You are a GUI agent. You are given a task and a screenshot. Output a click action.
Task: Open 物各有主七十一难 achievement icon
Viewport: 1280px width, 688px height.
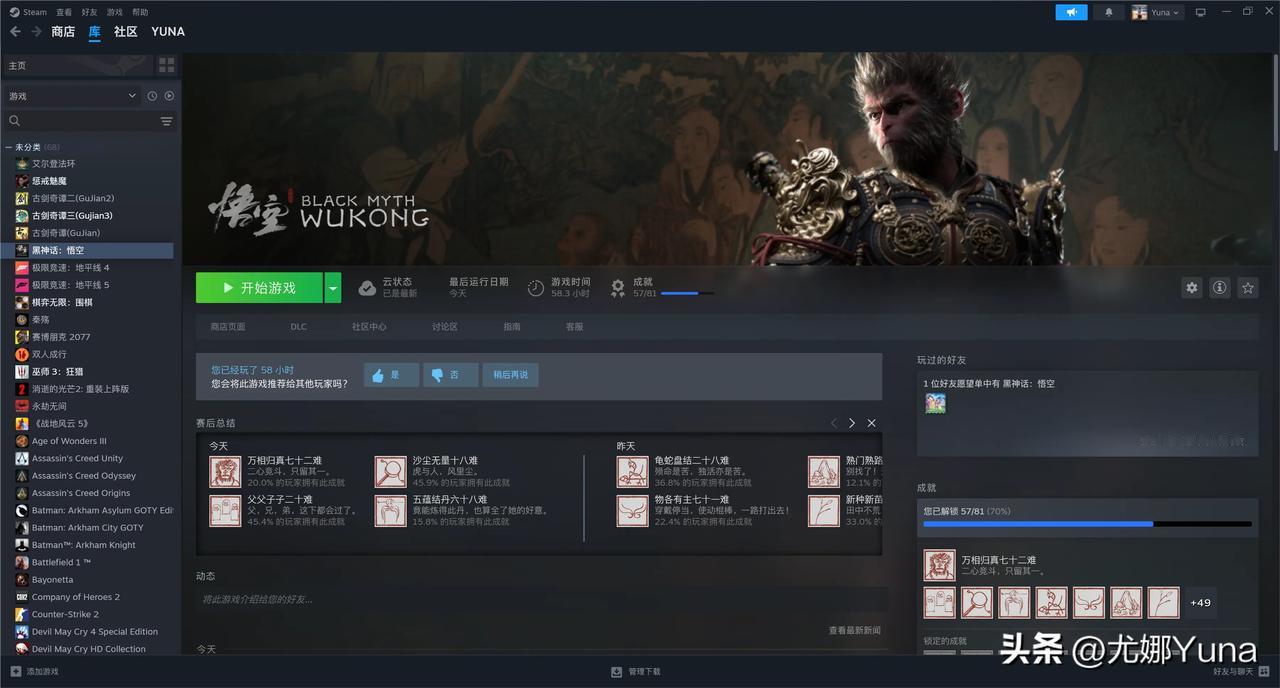tap(633, 511)
